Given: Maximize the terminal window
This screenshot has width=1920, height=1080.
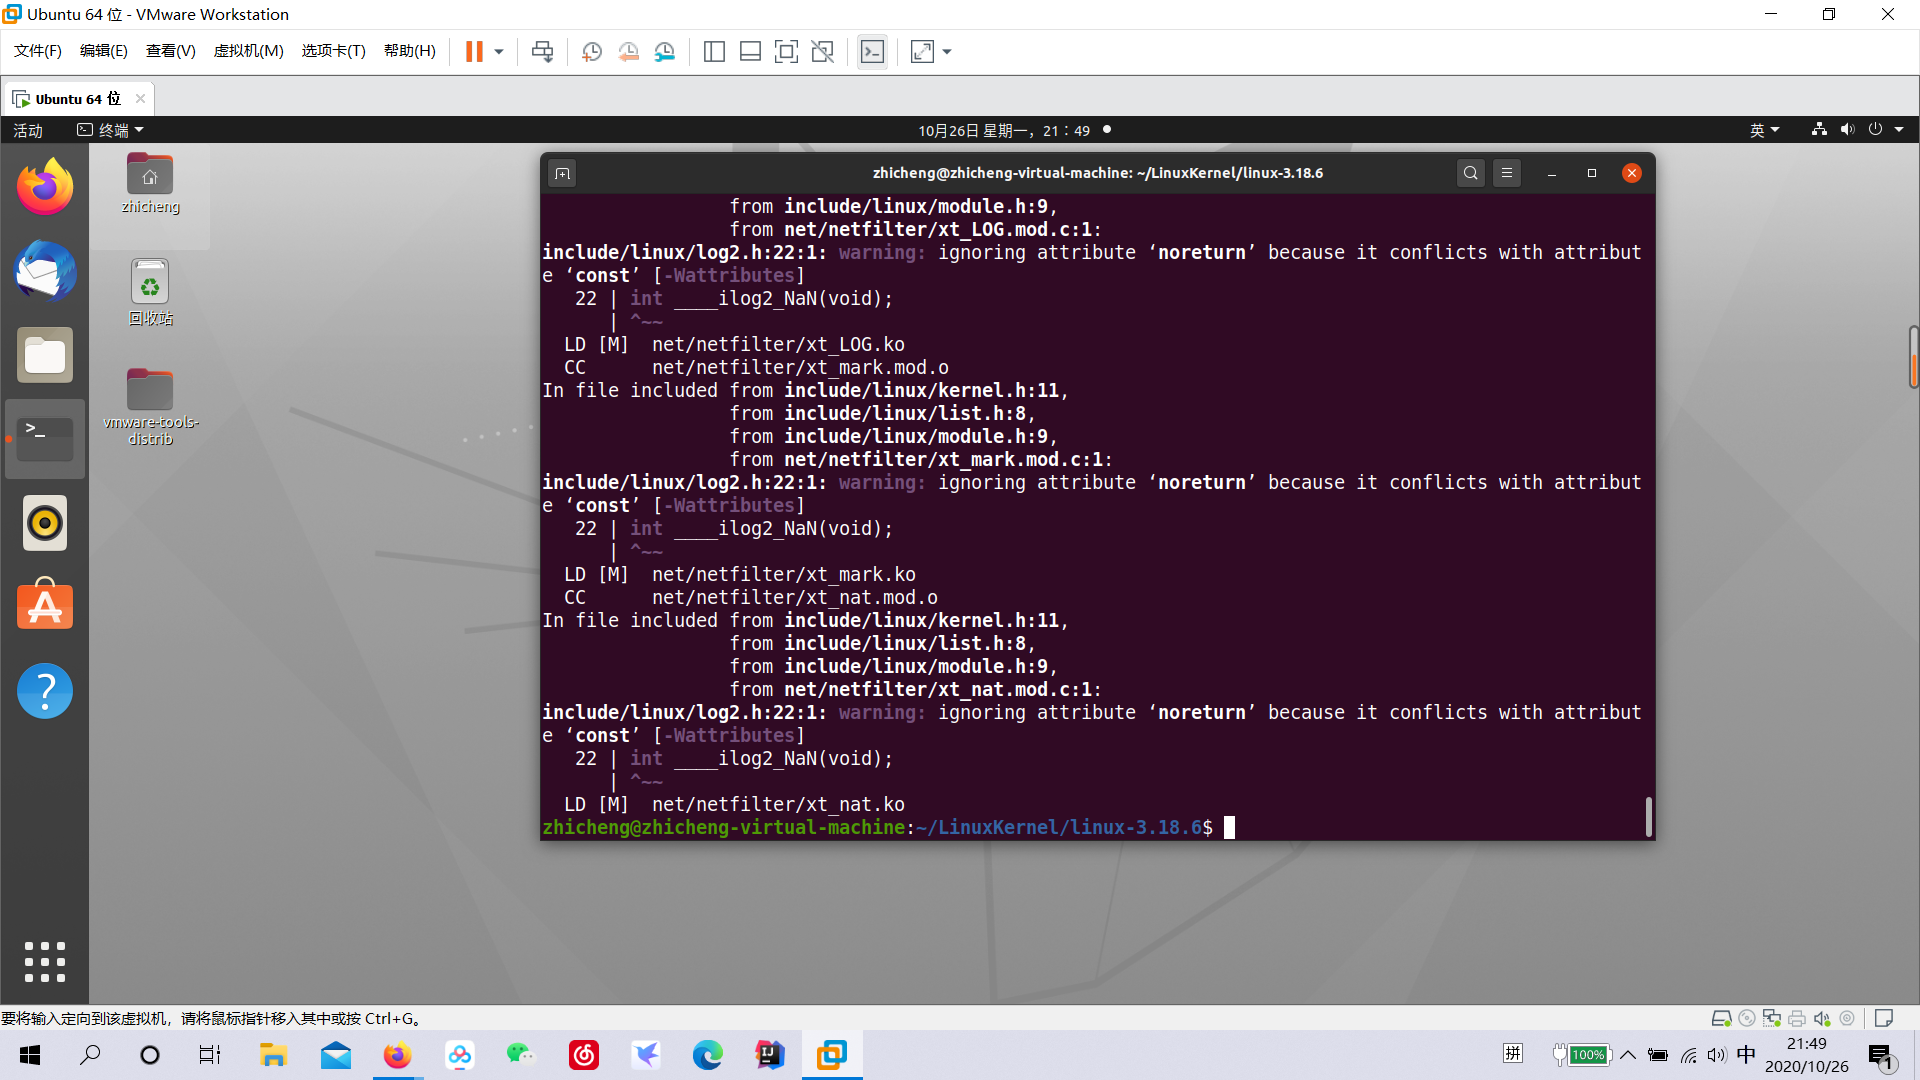Looking at the screenshot, I should click(1592, 173).
